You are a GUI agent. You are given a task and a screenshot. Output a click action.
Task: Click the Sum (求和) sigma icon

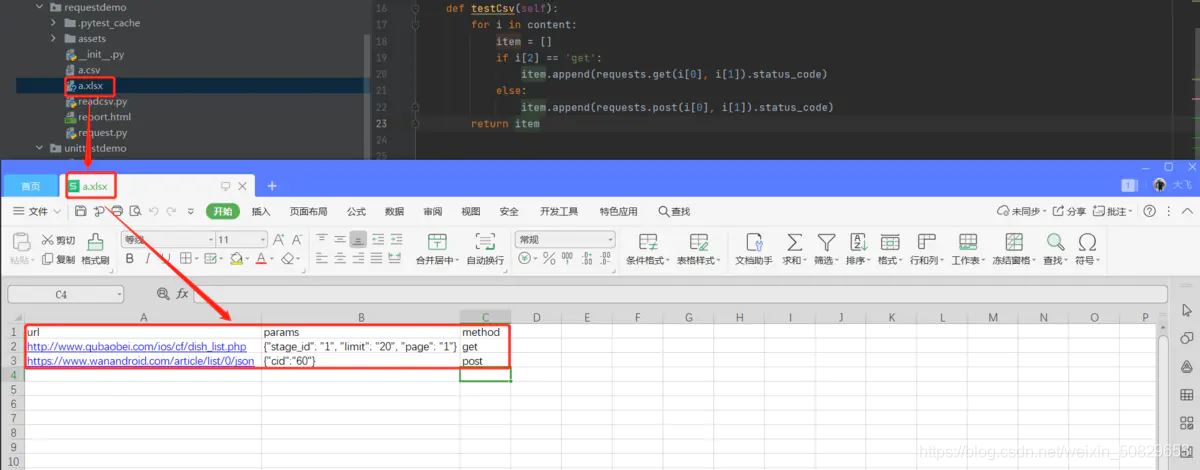point(794,241)
